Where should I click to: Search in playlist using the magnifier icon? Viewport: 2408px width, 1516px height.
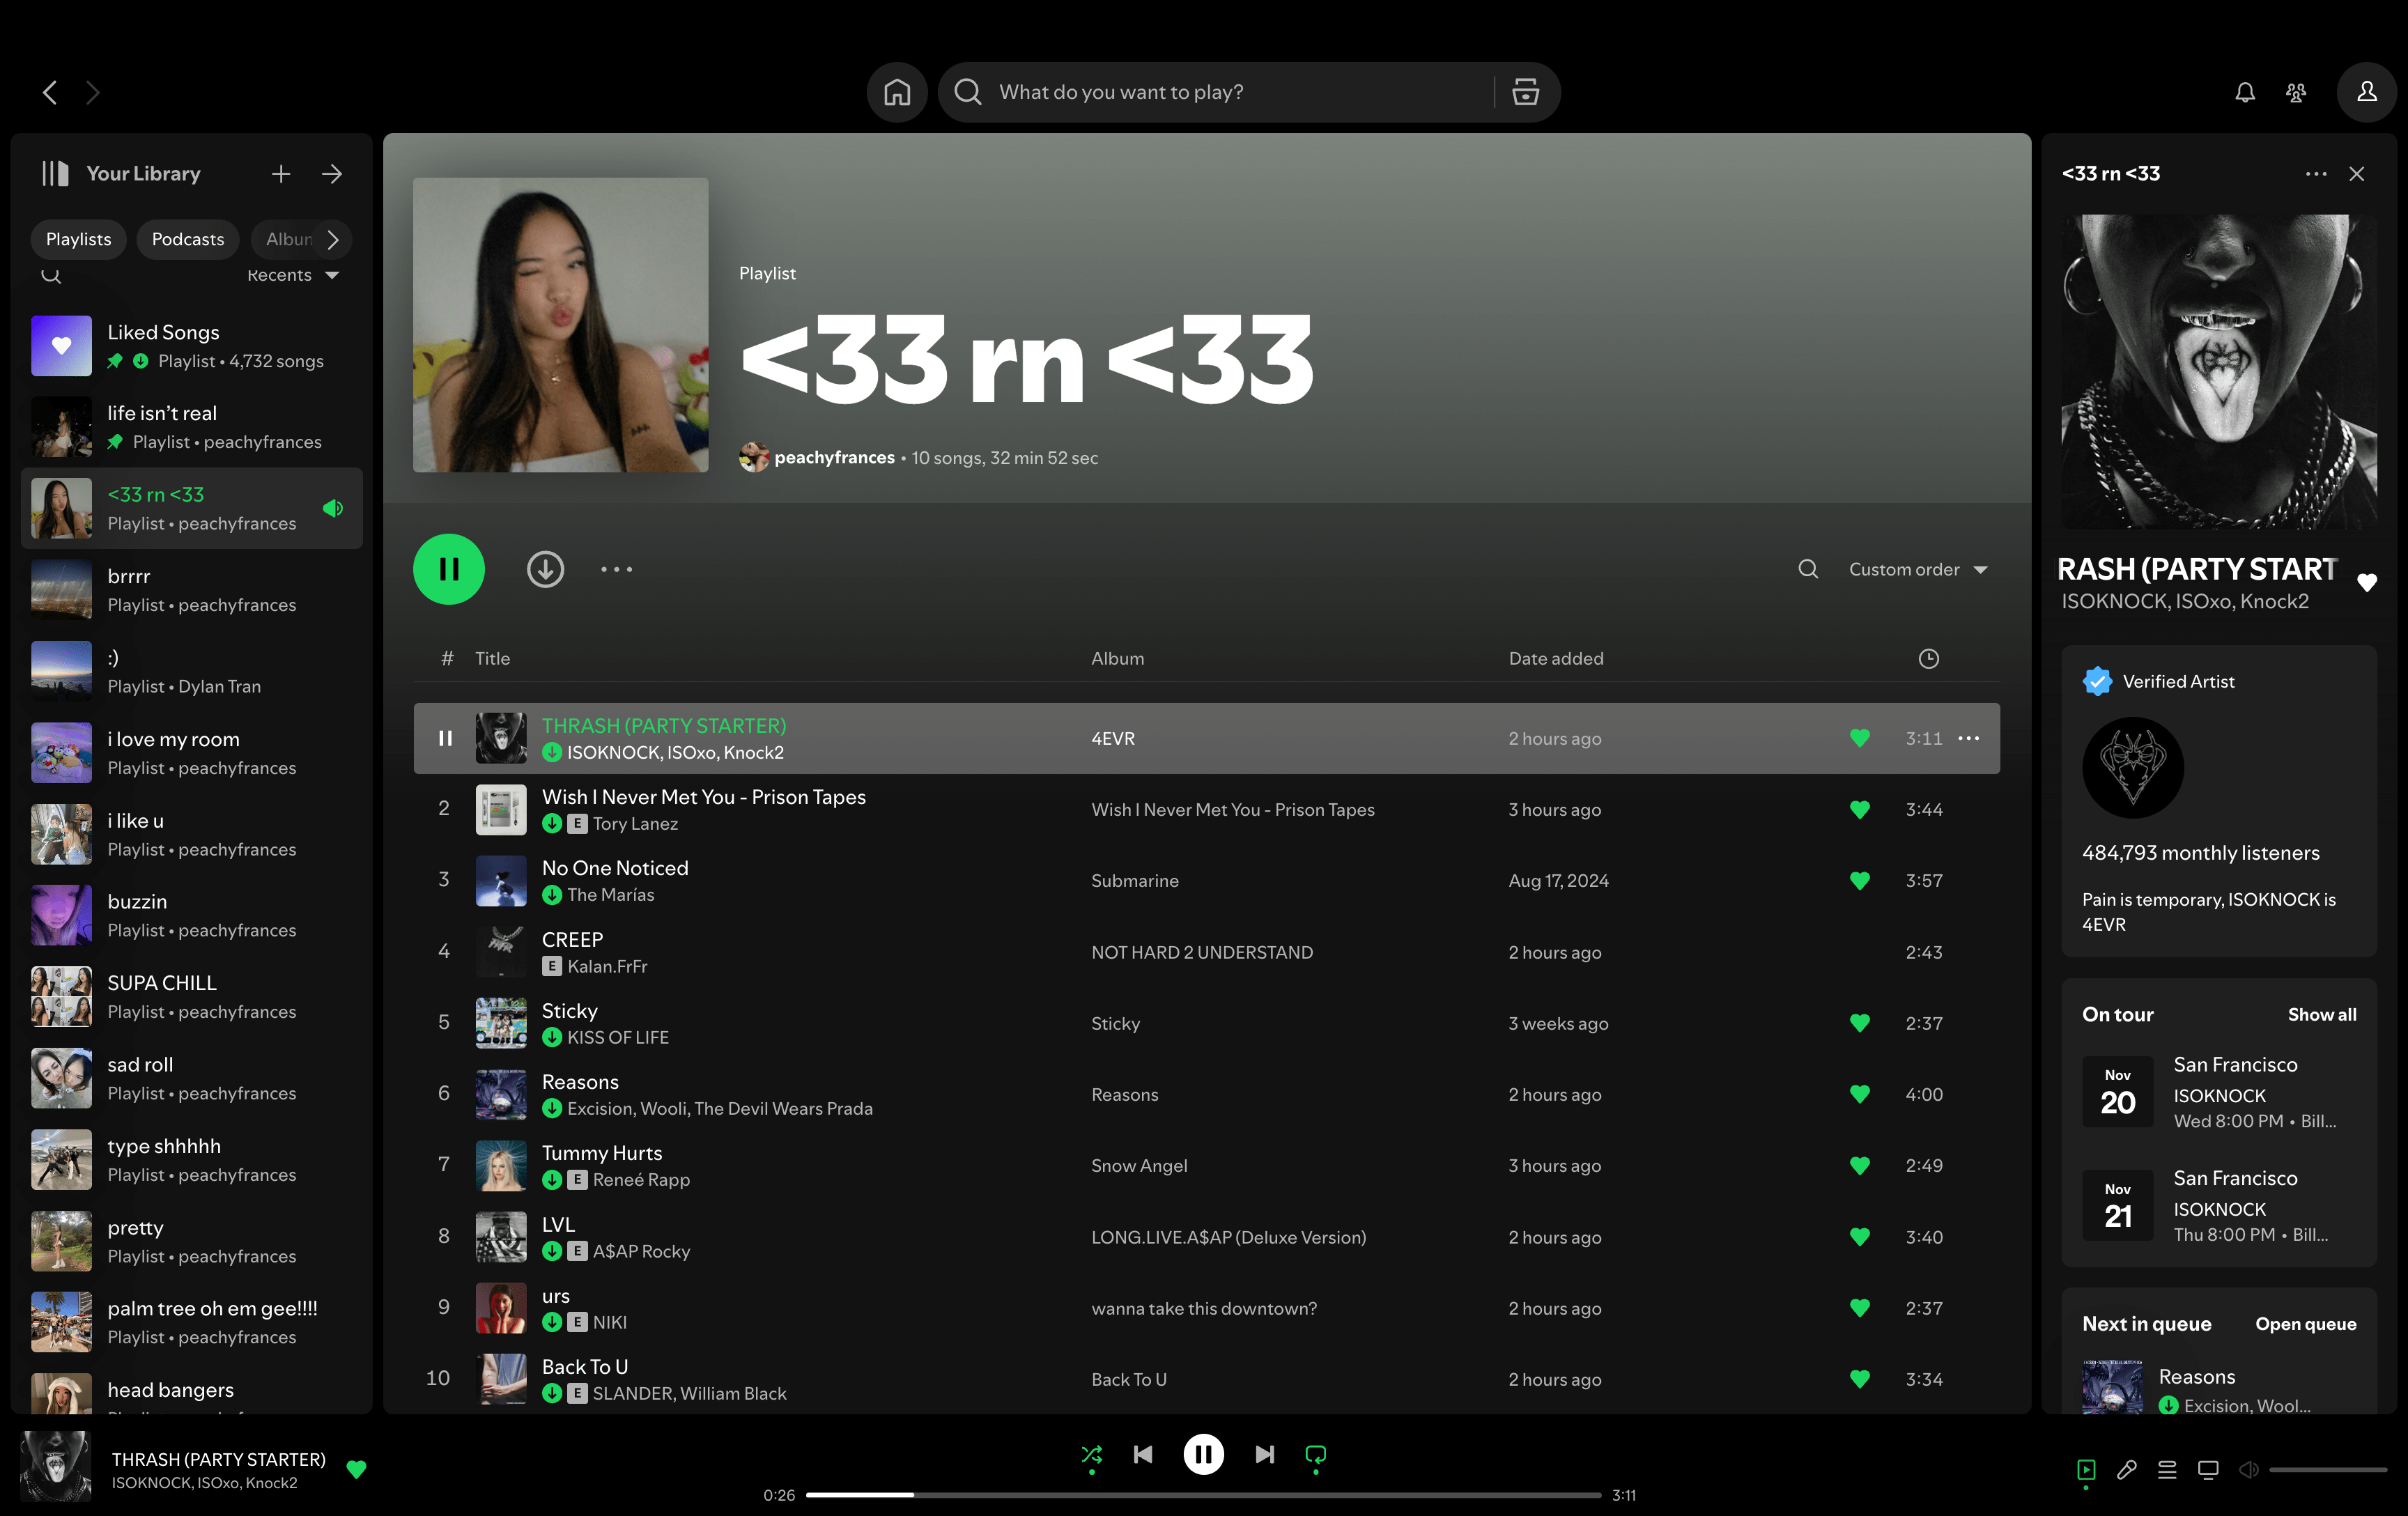1808,569
